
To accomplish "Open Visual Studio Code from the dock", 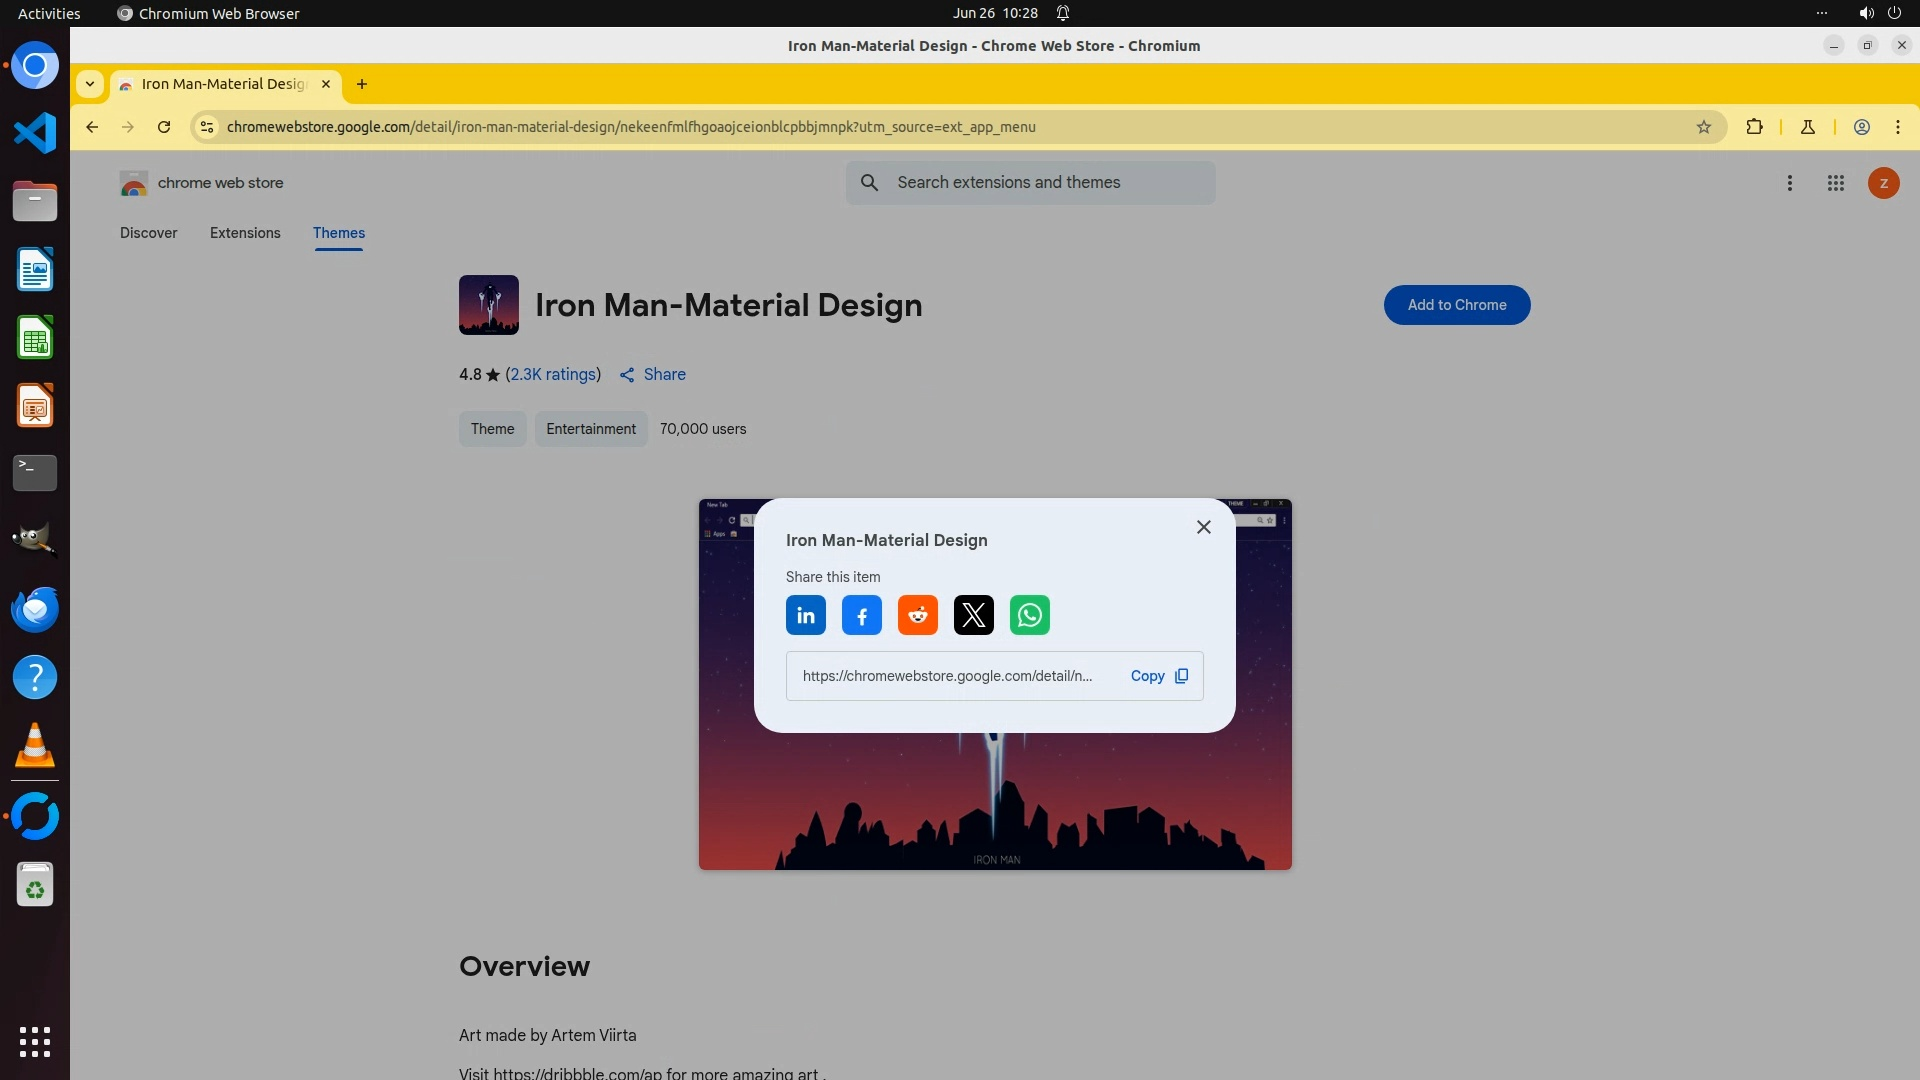I will tap(35, 133).
